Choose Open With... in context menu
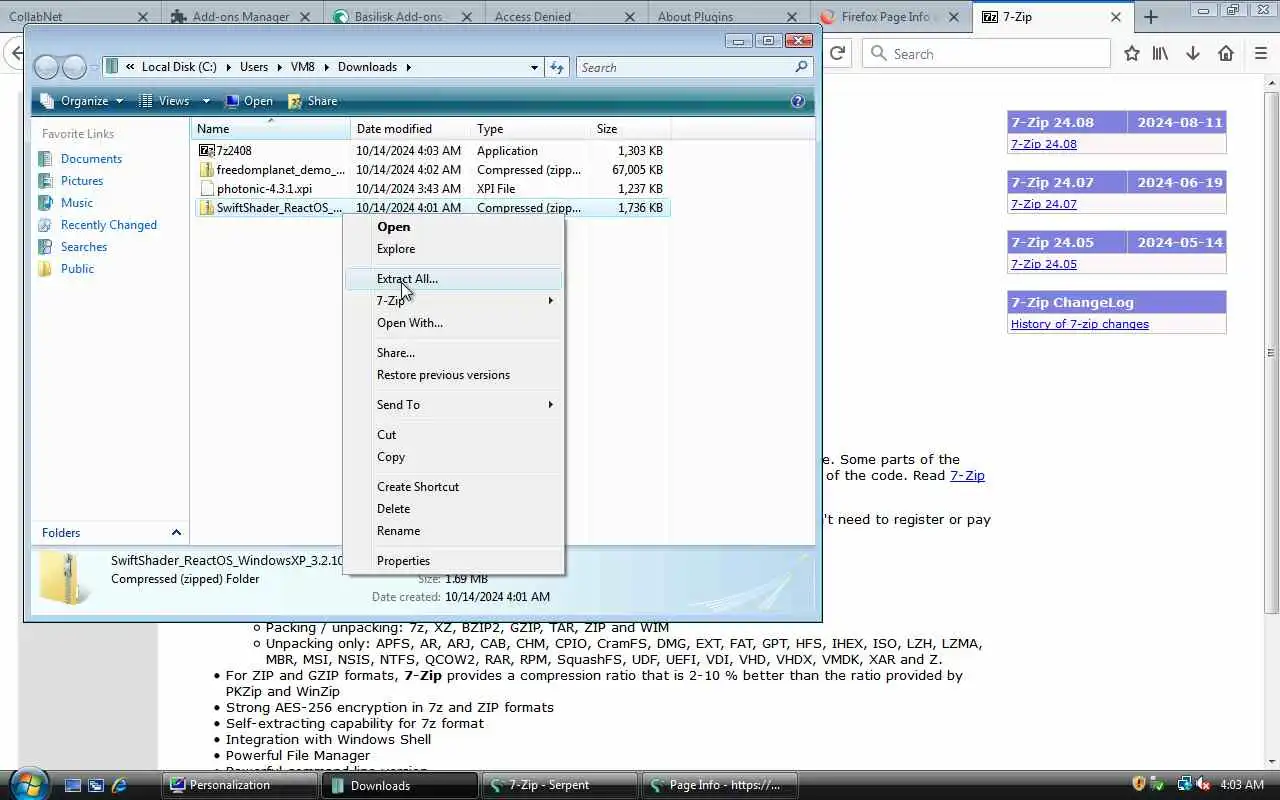 click(454, 323)
